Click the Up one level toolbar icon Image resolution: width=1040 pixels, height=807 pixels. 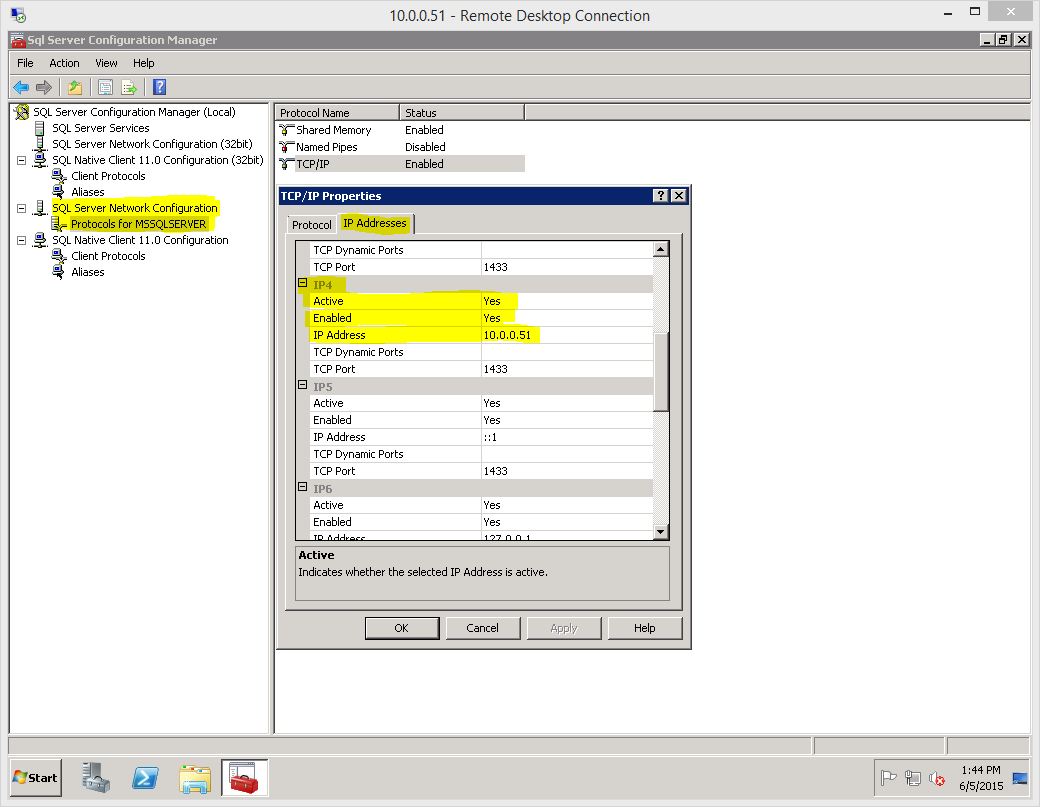tap(75, 87)
